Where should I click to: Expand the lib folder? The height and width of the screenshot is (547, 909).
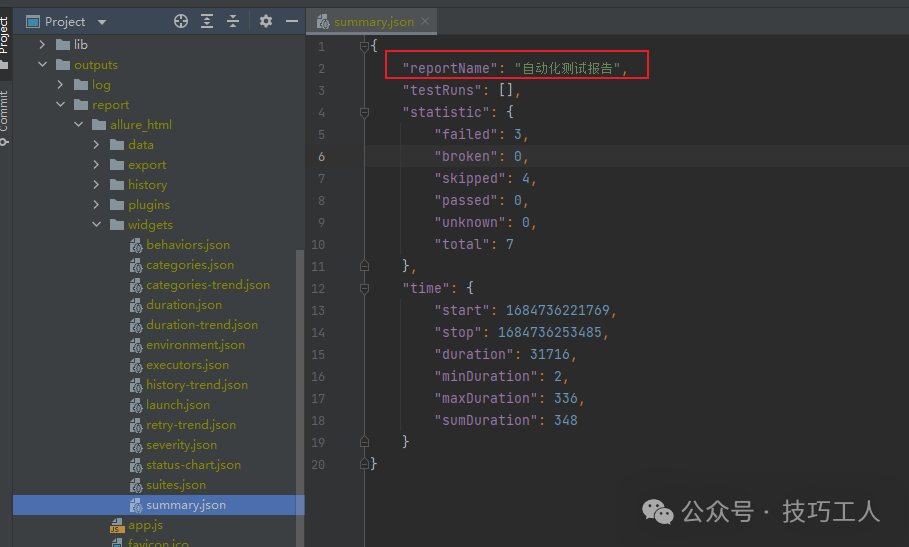[43, 45]
